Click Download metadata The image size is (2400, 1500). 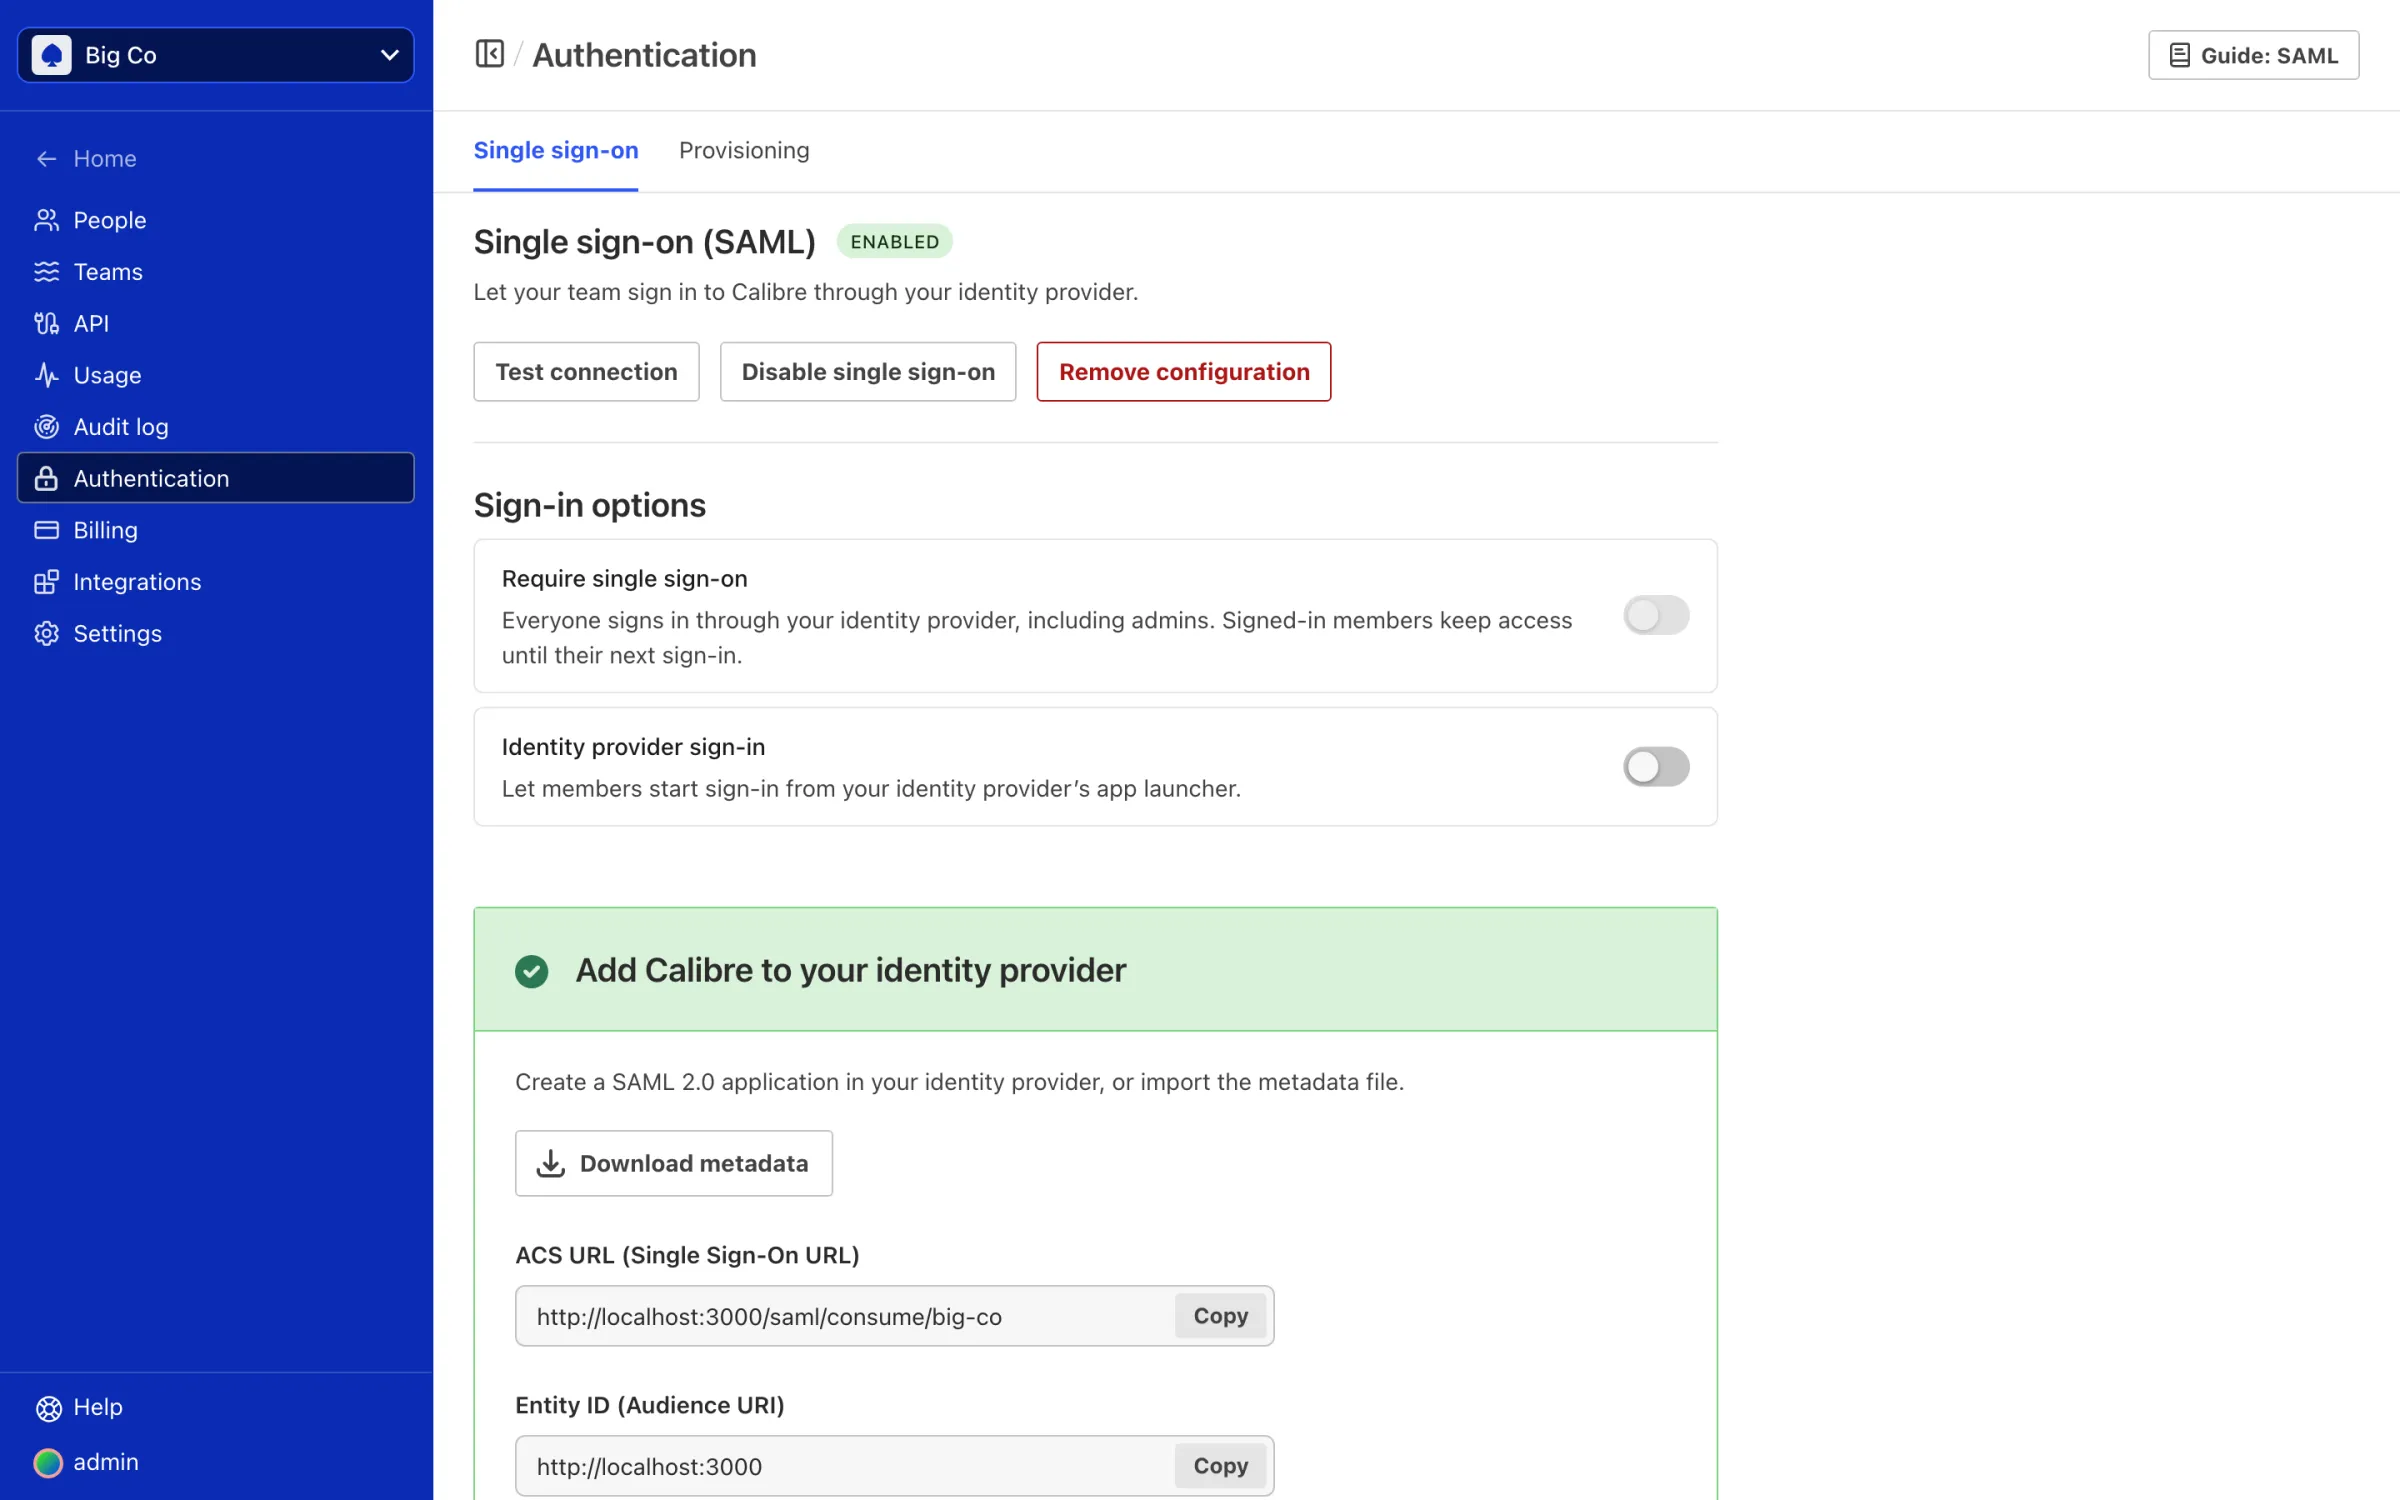click(x=674, y=1163)
